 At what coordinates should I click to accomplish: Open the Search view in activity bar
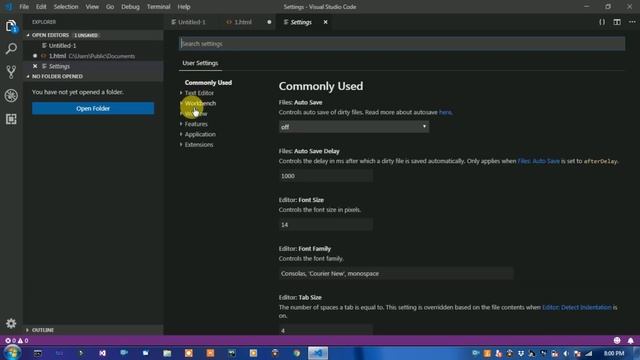[11, 49]
